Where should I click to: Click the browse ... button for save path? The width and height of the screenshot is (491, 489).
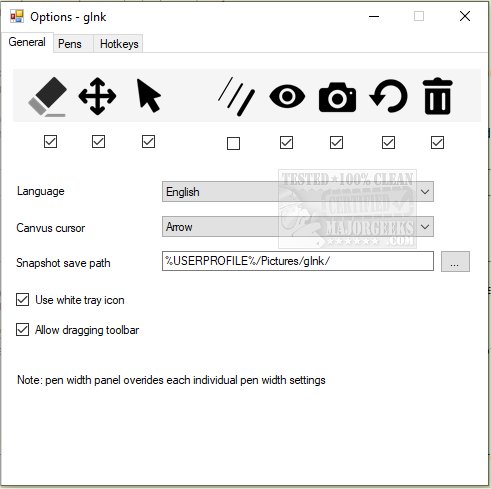tap(455, 262)
